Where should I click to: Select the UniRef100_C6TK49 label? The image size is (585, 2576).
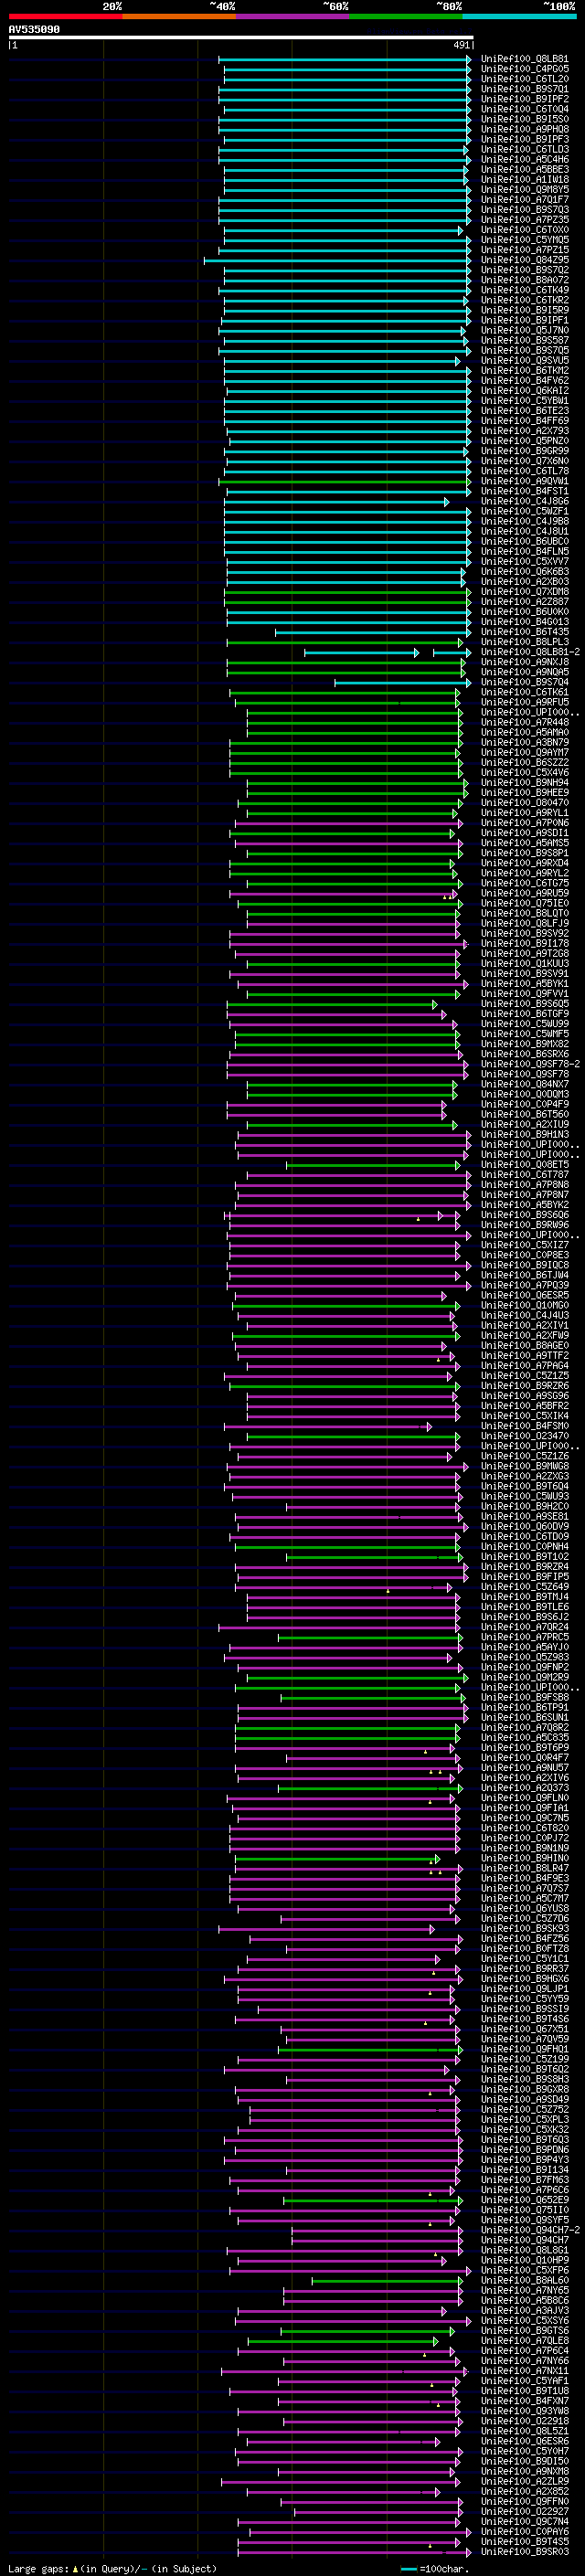(525, 290)
